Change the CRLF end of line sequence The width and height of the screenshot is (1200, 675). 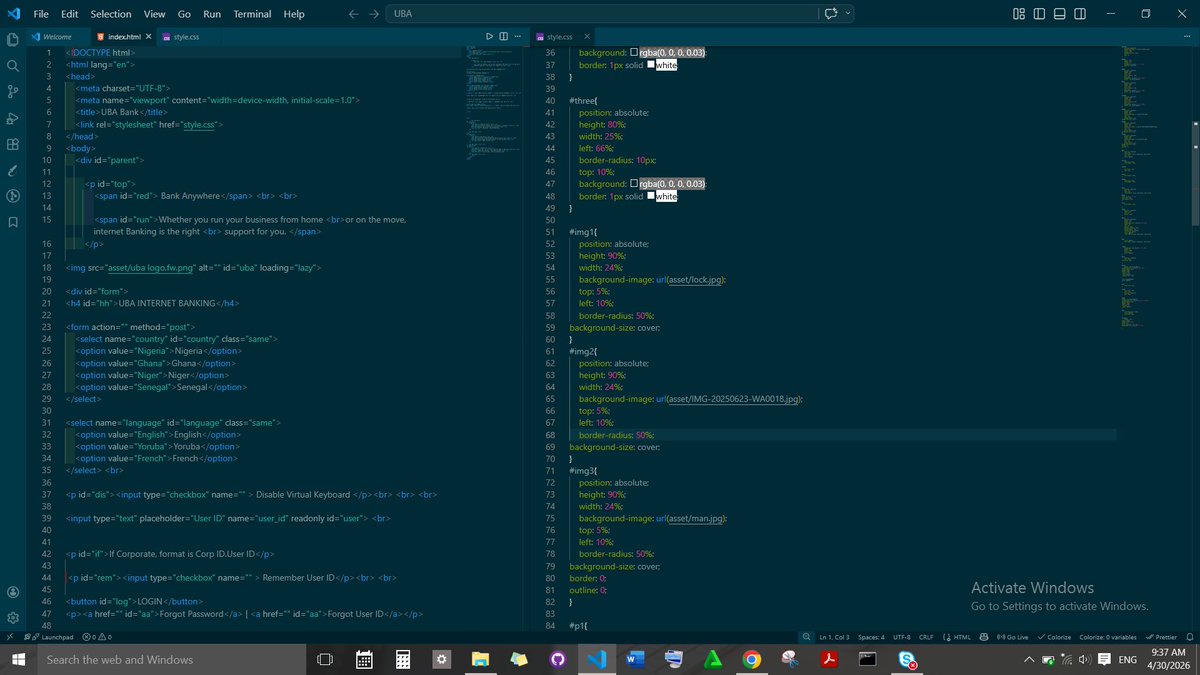(x=926, y=637)
